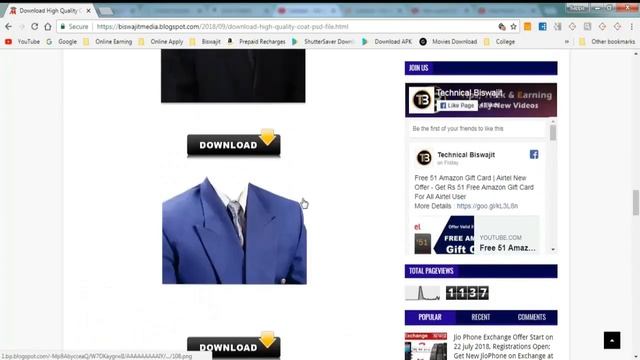Open the Biswajit bookmarks folder
Image resolution: width=640 pixels, height=360 pixels.
(x=205, y=42)
